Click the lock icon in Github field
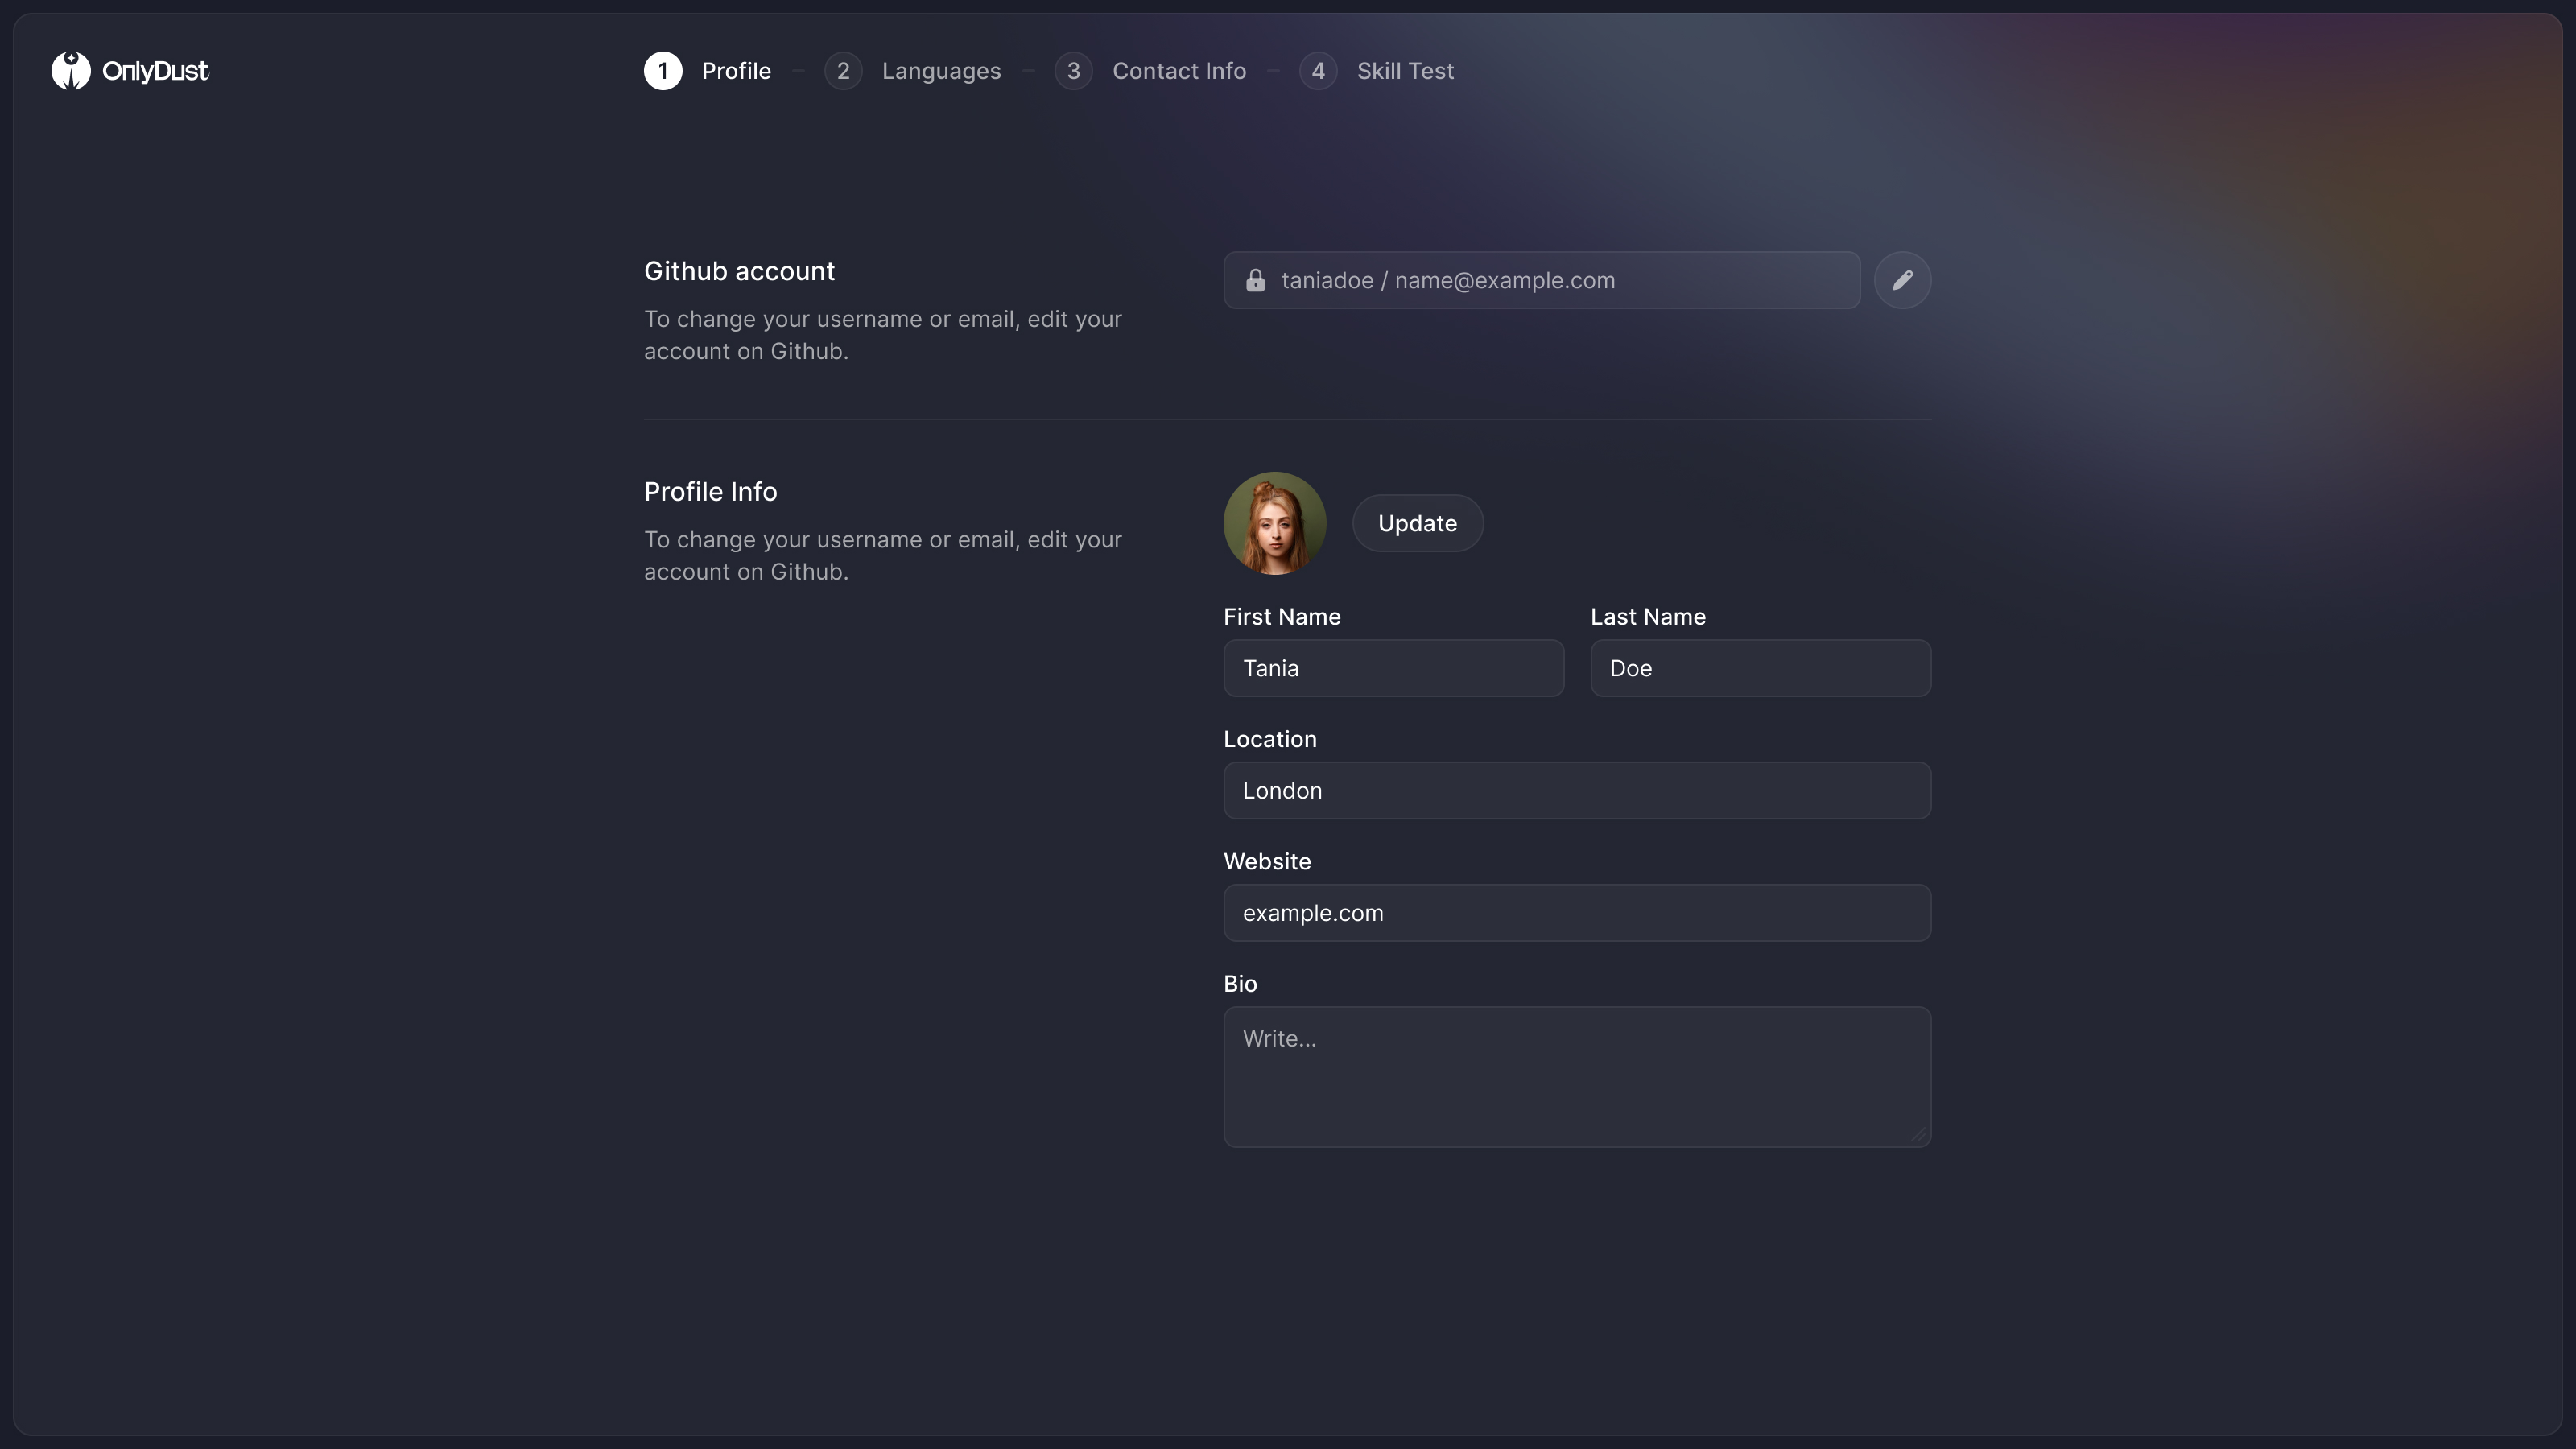Screen dimensions: 2576x1449 click(1255, 281)
